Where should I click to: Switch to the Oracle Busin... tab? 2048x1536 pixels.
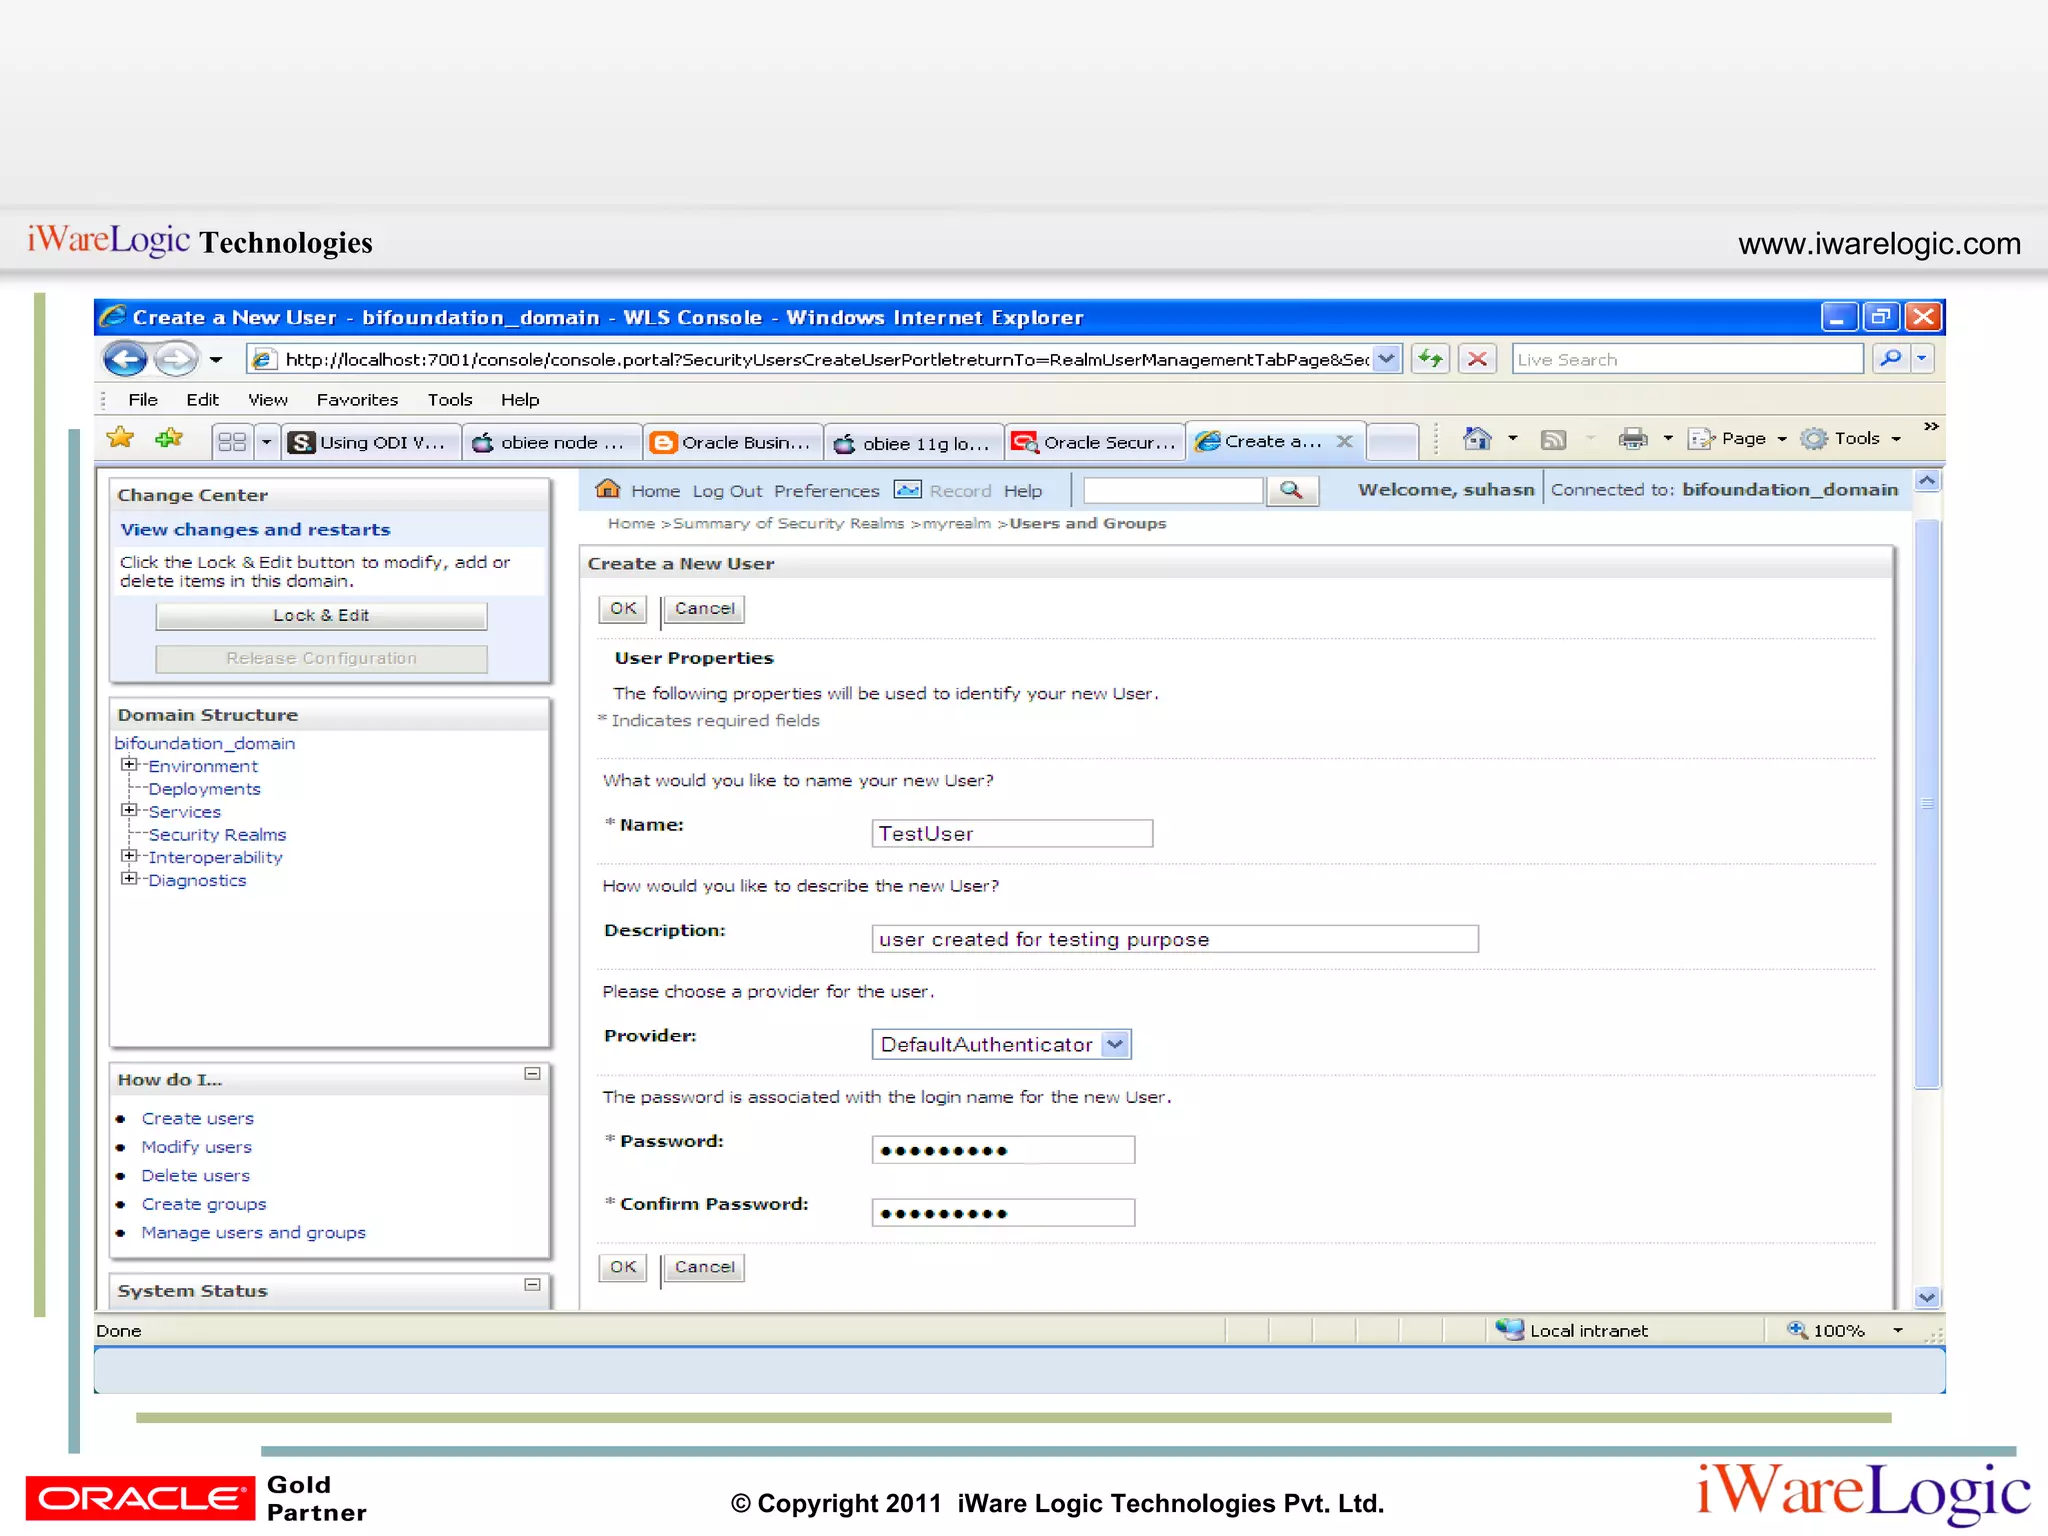733,442
